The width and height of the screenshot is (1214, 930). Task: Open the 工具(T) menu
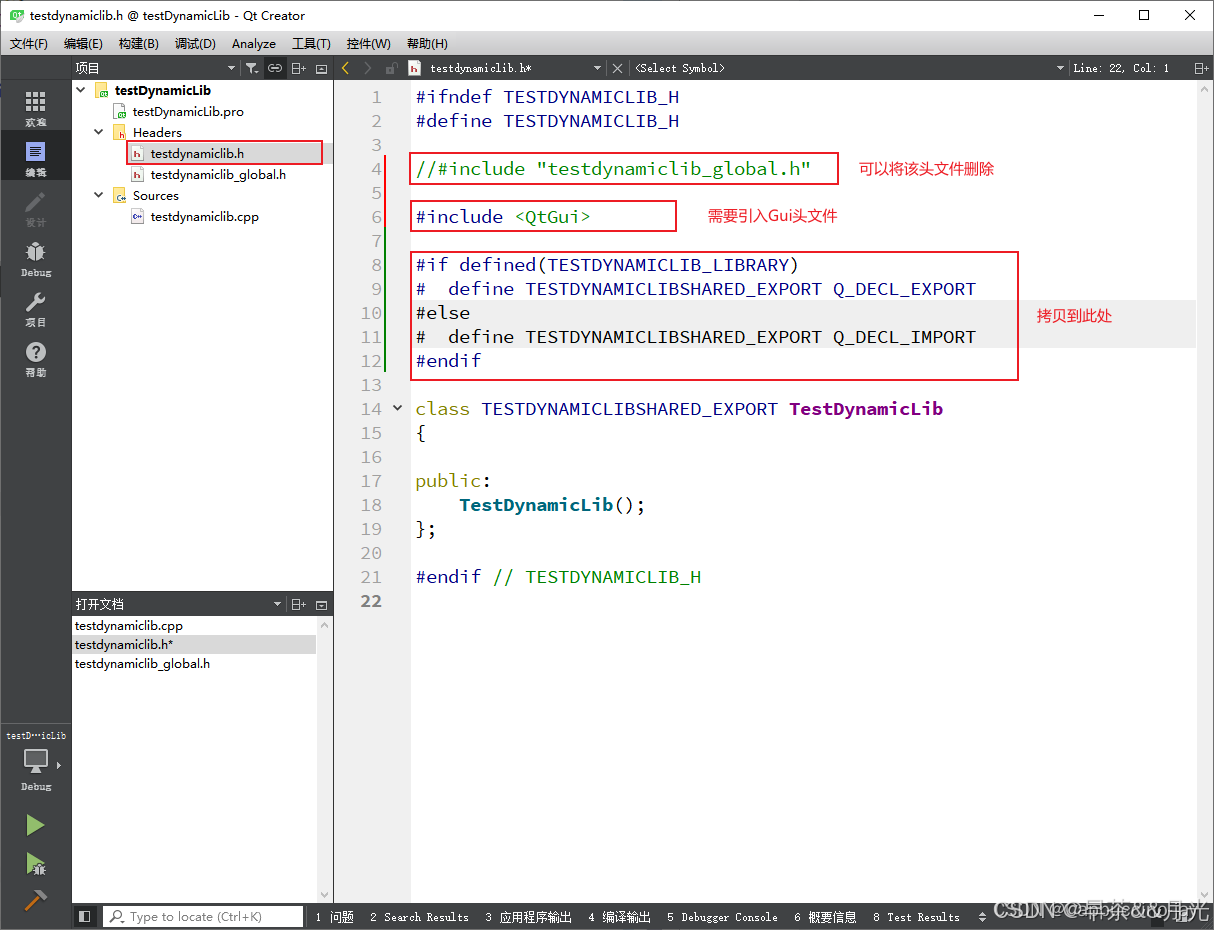click(x=311, y=44)
